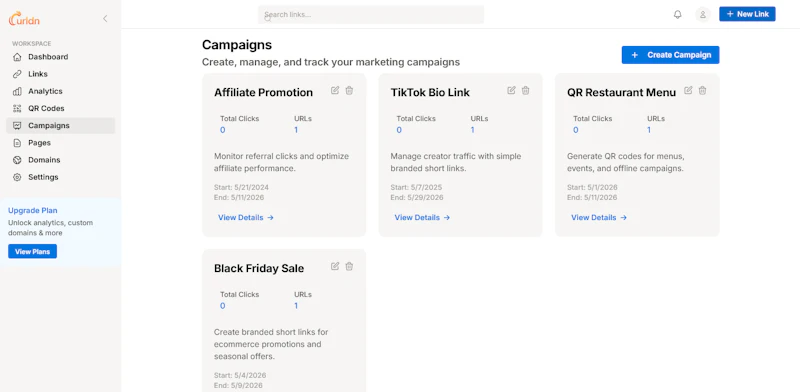Delete the Affiliate Promotion campaign
Viewport: 800px width, 392px height.
349,90
